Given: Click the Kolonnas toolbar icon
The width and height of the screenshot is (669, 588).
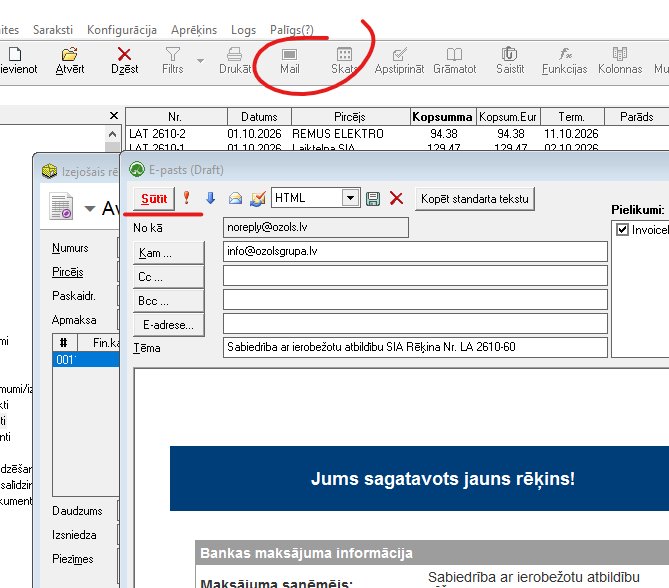Looking at the screenshot, I should click(620, 54).
